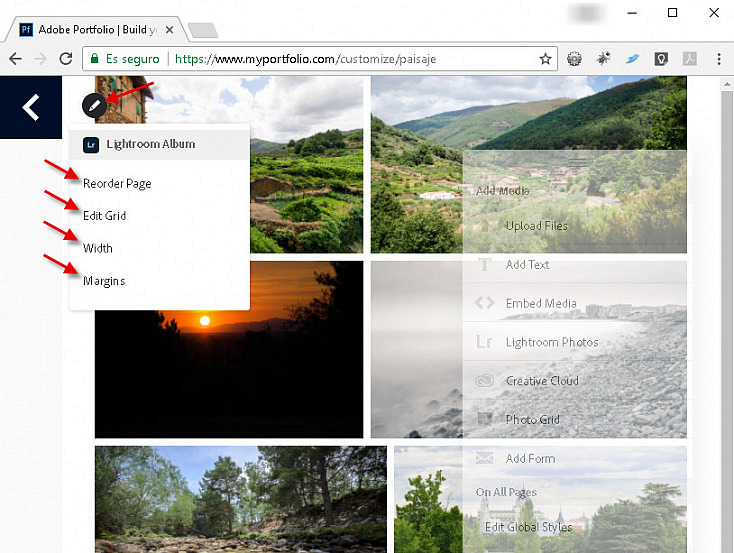This screenshot has width=734, height=553.
Task: Click the Photo Grid icon
Action: [484, 419]
